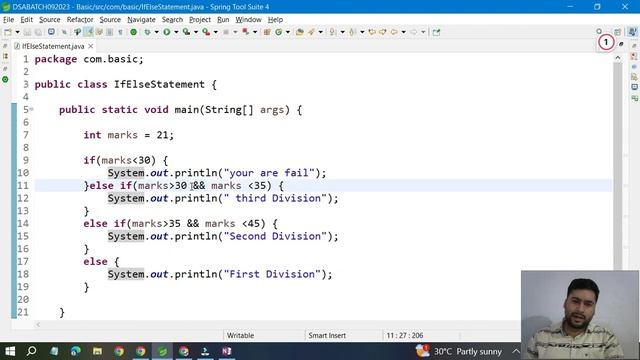Toggle Mark Occurrences highlighted button
Screen dimensions: 640x360
click(x=89, y=32)
